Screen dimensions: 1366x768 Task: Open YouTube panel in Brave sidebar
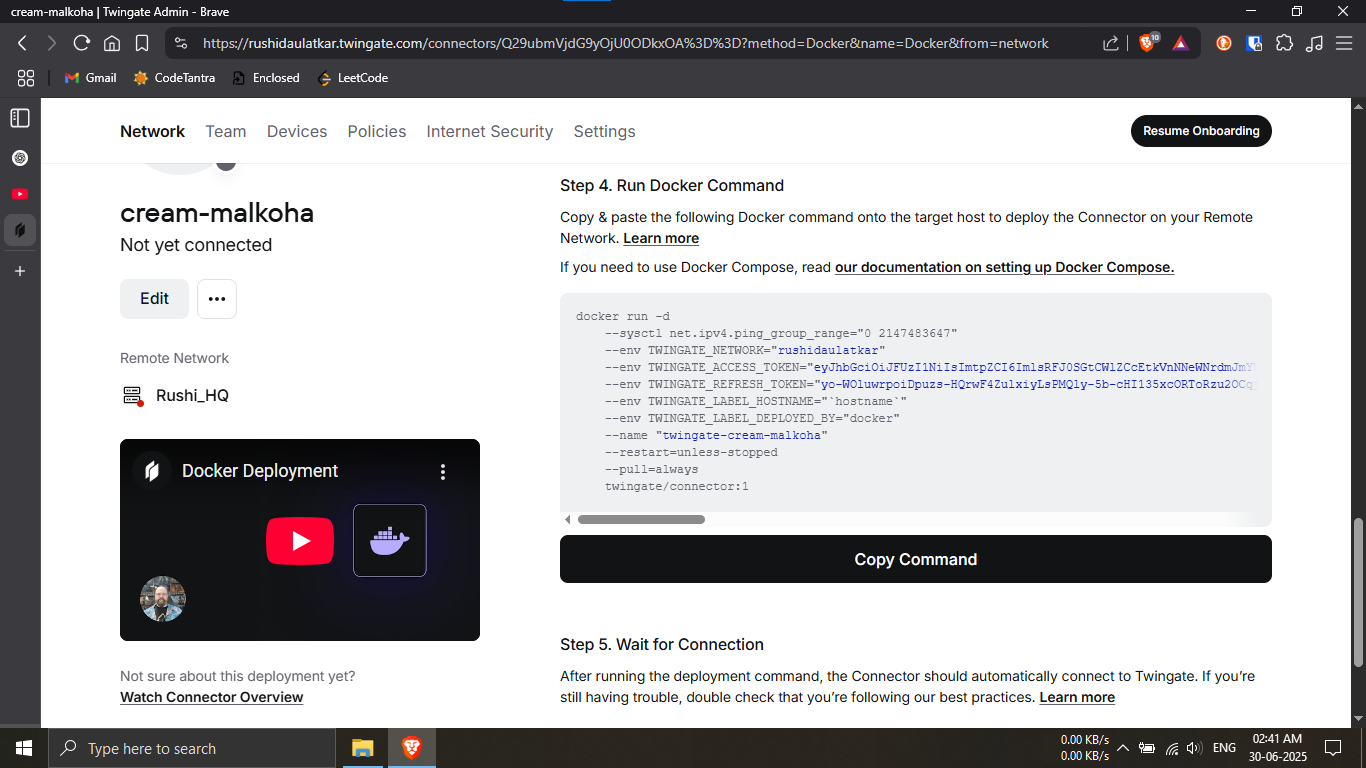[20, 194]
